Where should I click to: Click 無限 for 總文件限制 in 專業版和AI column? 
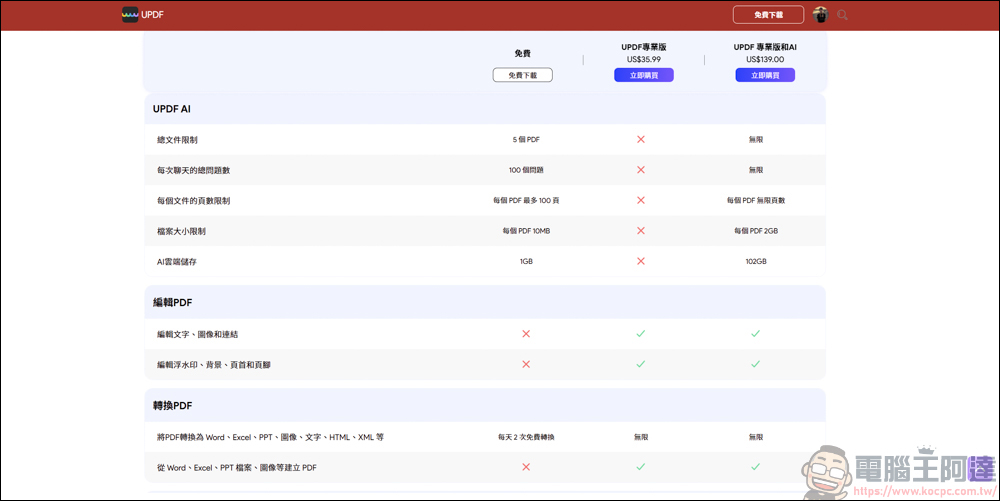coord(756,140)
